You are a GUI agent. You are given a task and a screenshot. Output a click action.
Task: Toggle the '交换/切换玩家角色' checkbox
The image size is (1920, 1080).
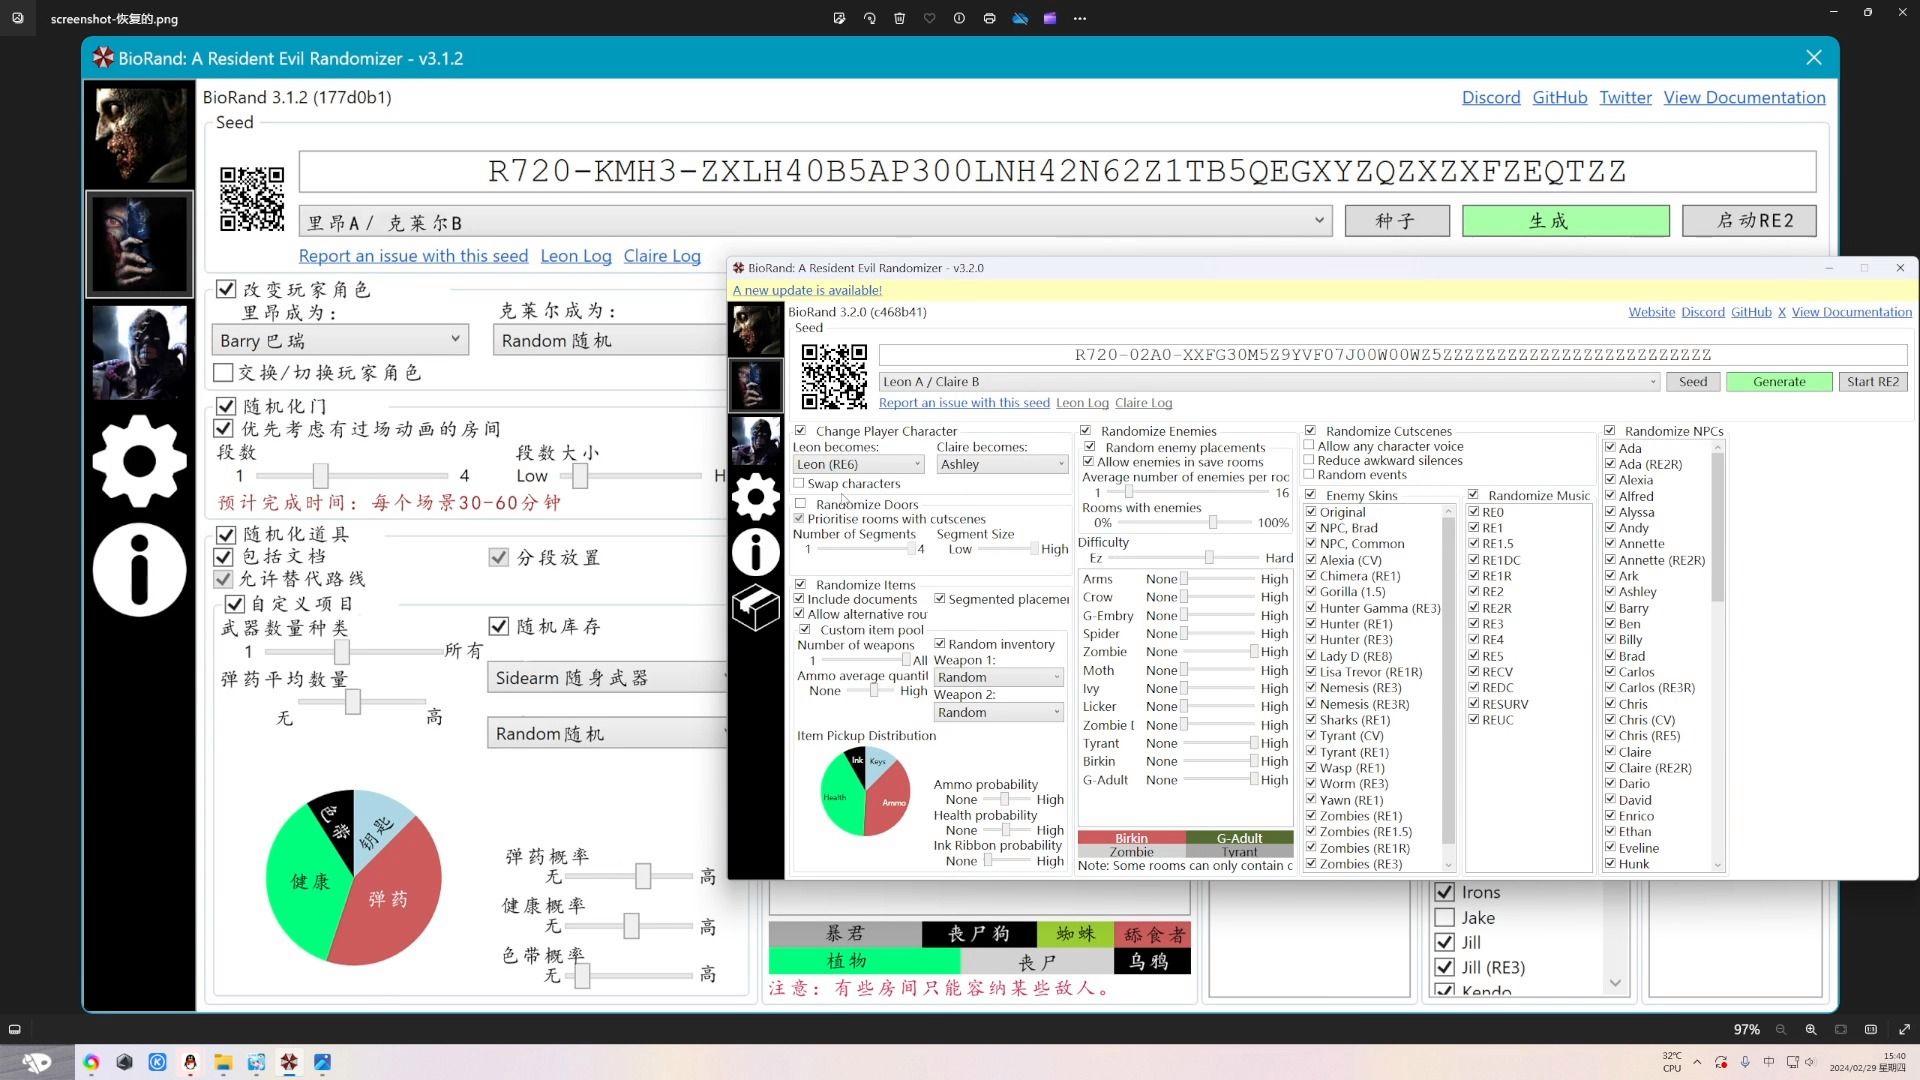tap(224, 373)
